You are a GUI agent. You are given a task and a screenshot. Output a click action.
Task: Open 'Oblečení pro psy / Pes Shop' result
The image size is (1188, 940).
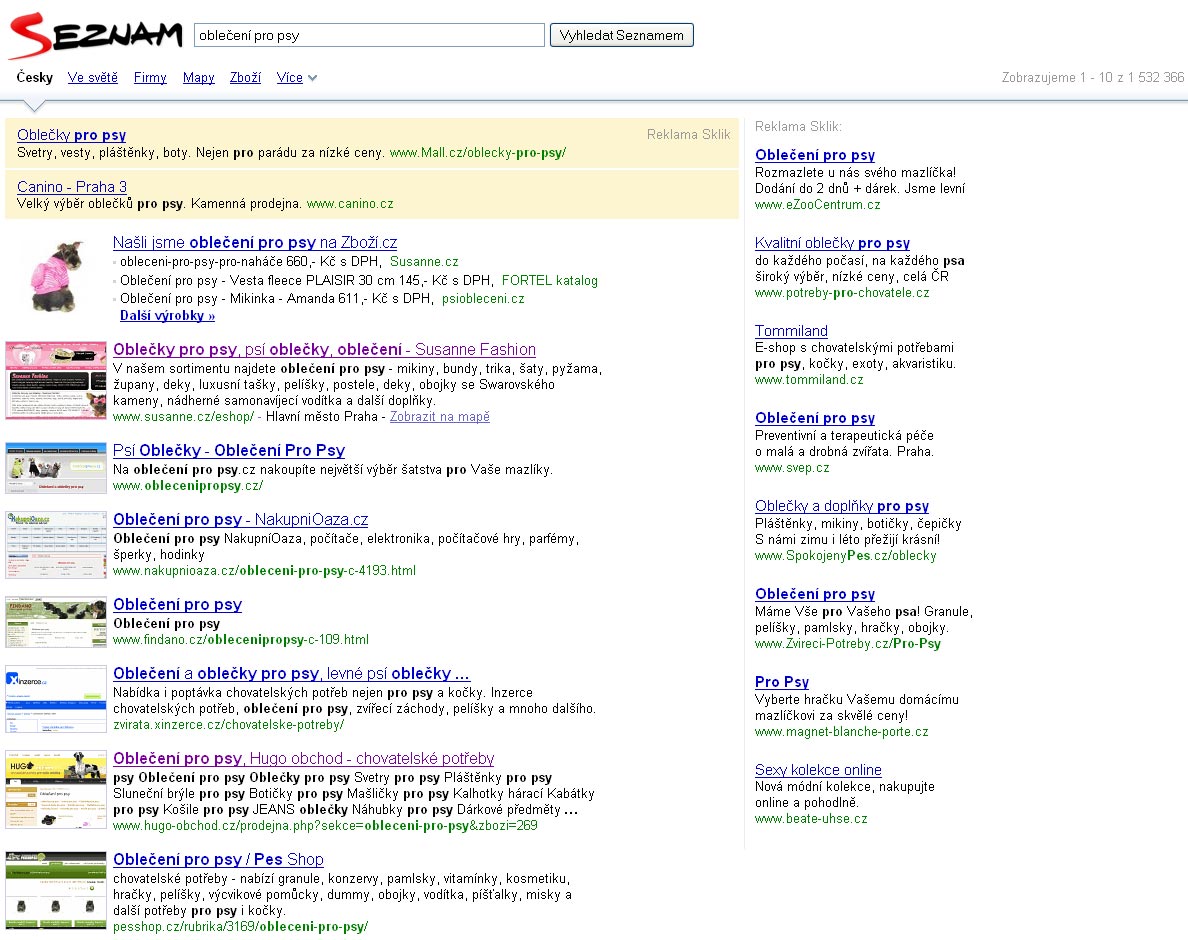click(218, 860)
